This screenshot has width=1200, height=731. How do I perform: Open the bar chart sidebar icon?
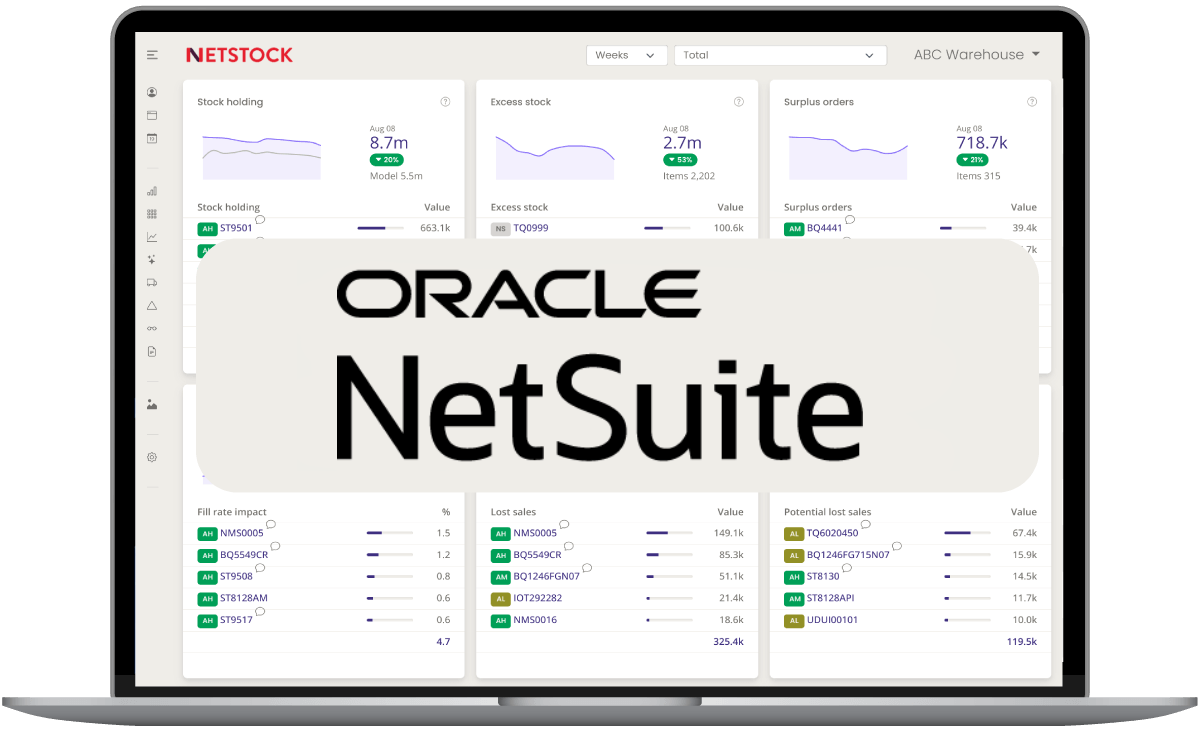click(x=152, y=191)
